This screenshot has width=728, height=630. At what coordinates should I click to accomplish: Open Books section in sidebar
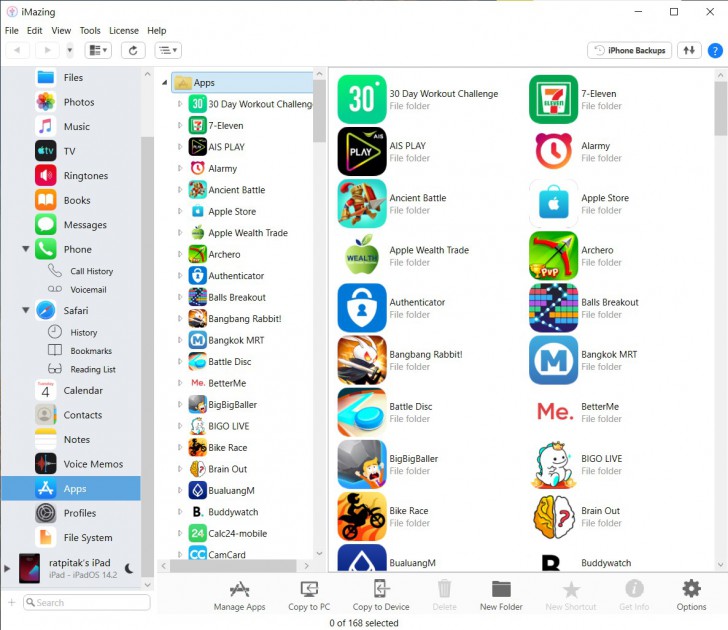point(77,200)
